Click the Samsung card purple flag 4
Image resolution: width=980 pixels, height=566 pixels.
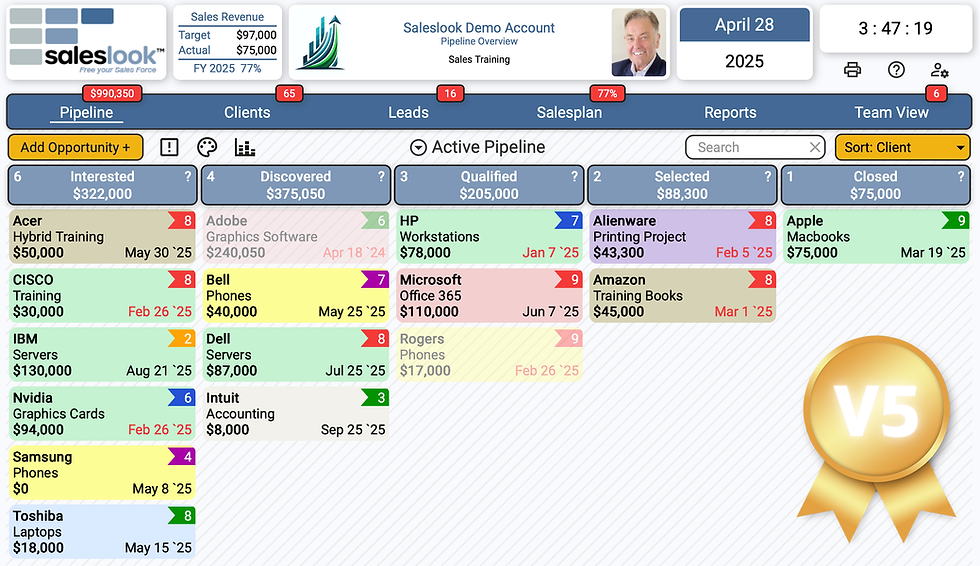coord(182,456)
